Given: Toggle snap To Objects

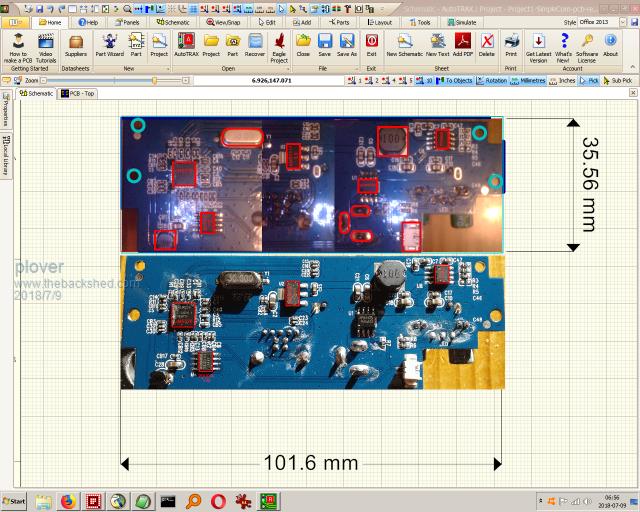Looking at the screenshot, I should [456, 79].
